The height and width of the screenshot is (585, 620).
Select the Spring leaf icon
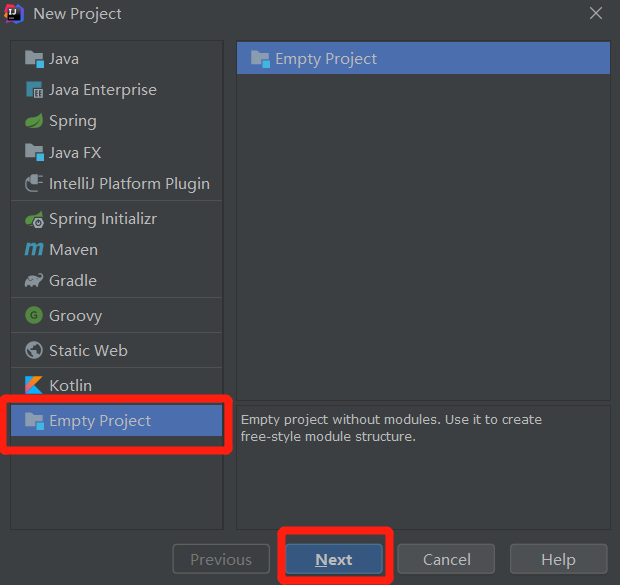click(x=34, y=121)
